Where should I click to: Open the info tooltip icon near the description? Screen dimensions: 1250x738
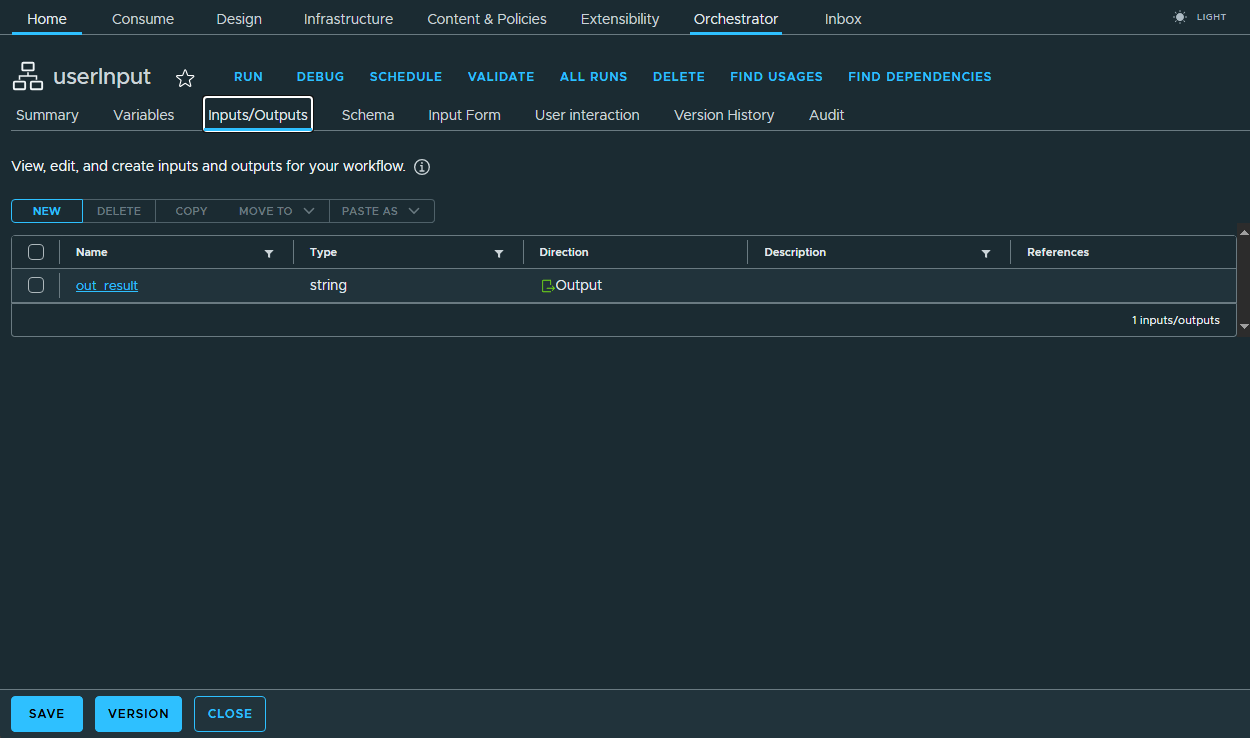coord(421,166)
